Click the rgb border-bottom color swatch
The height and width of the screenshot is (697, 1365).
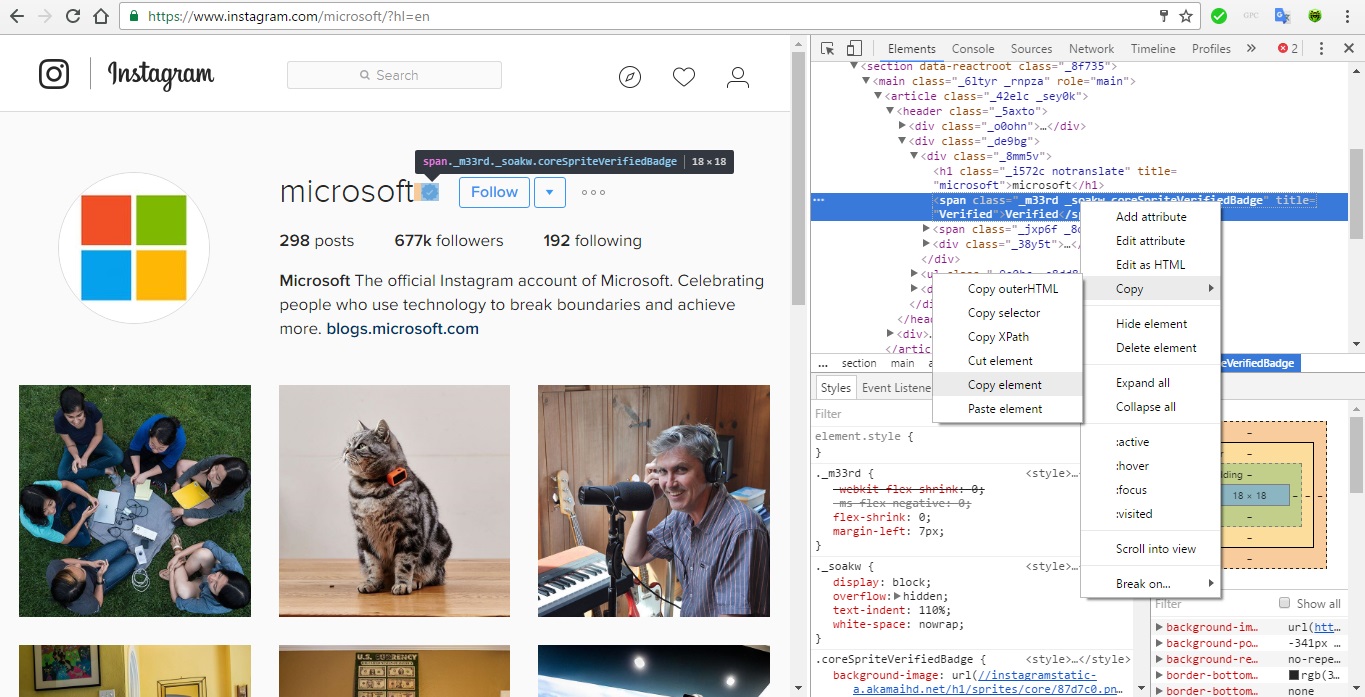tap(1294, 675)
